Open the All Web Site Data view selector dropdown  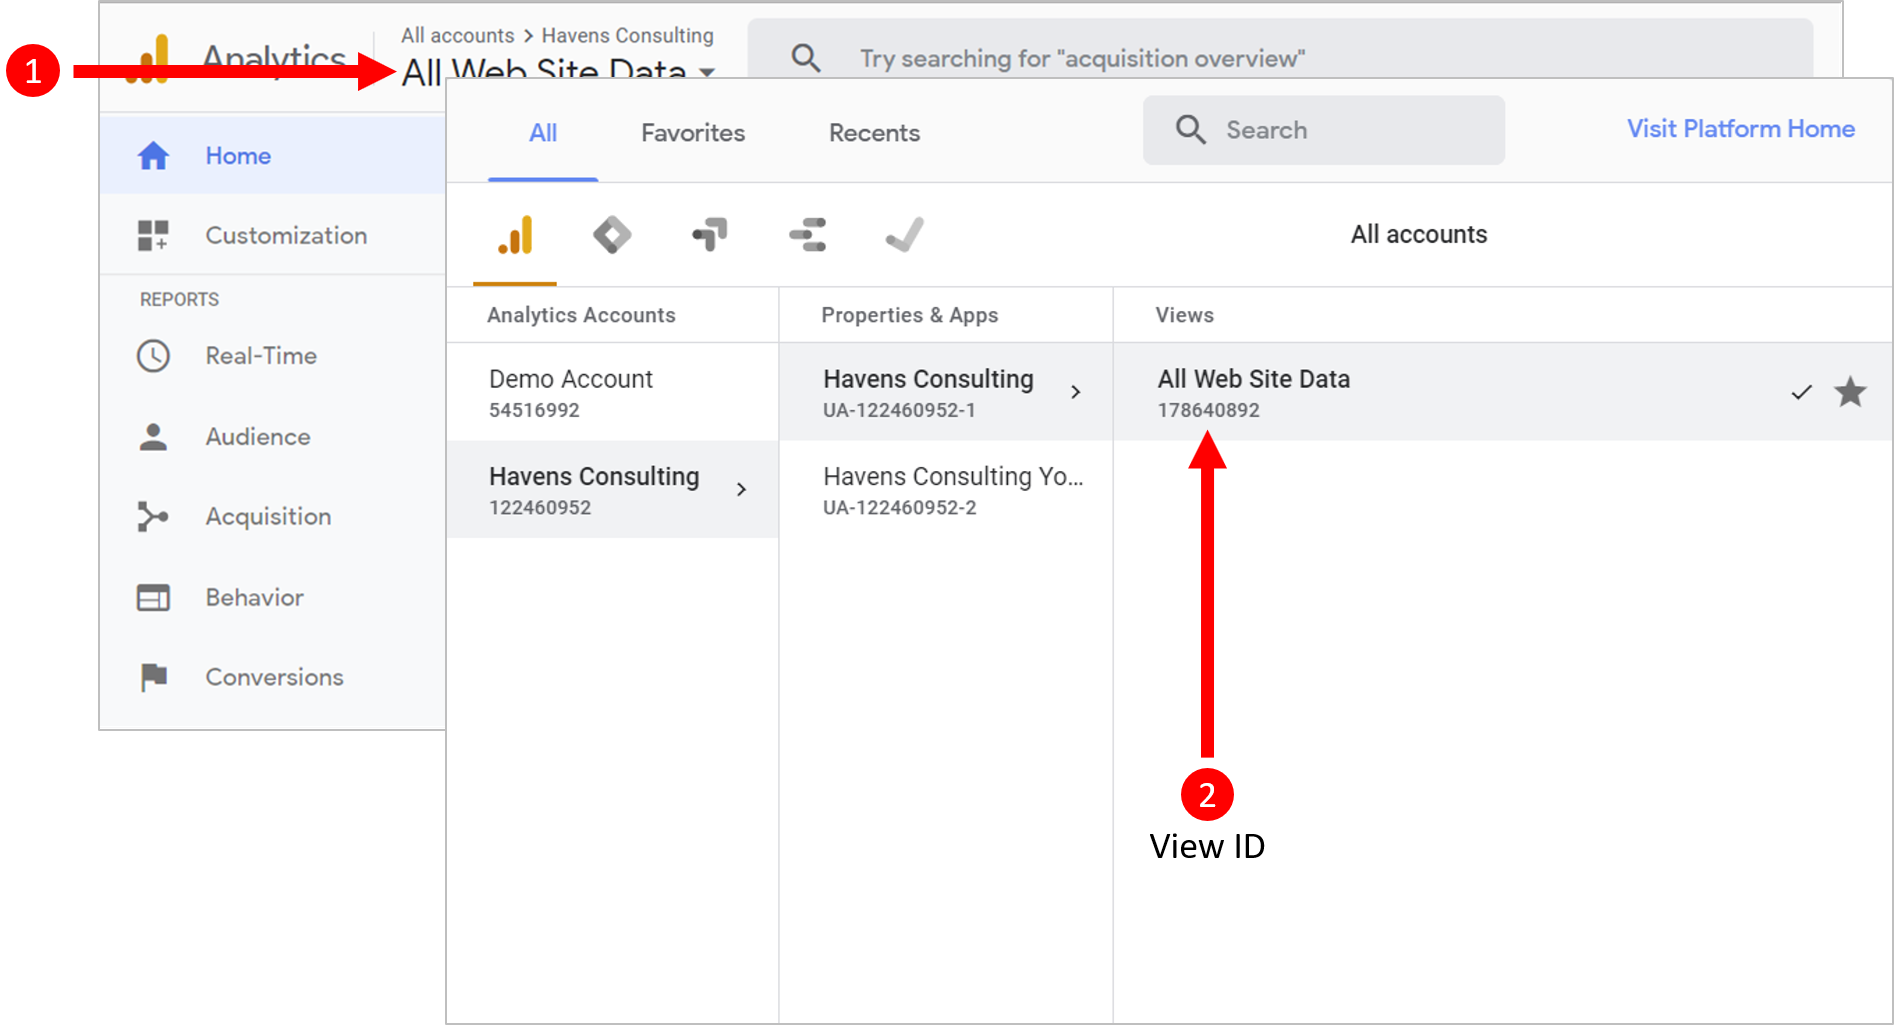558,70
